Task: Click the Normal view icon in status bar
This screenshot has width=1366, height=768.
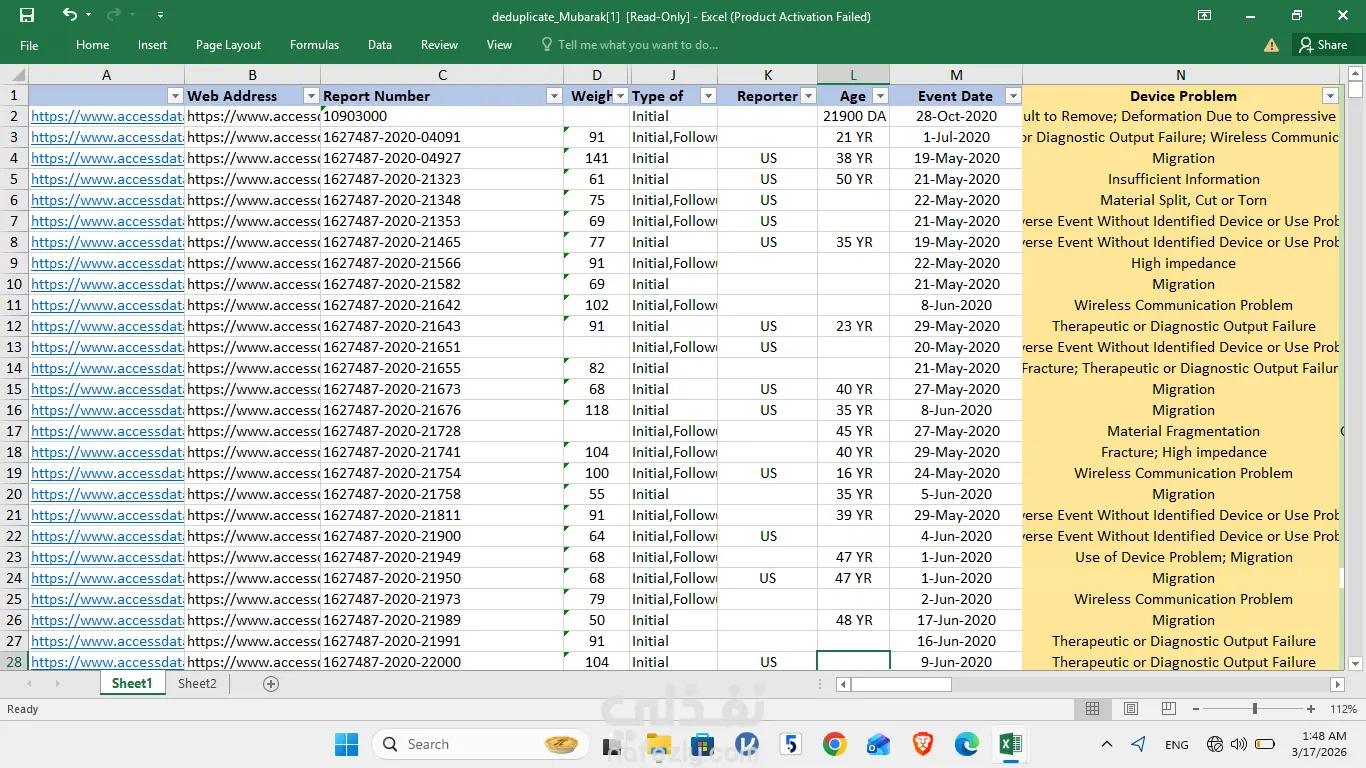Action: coord(1092,709)
